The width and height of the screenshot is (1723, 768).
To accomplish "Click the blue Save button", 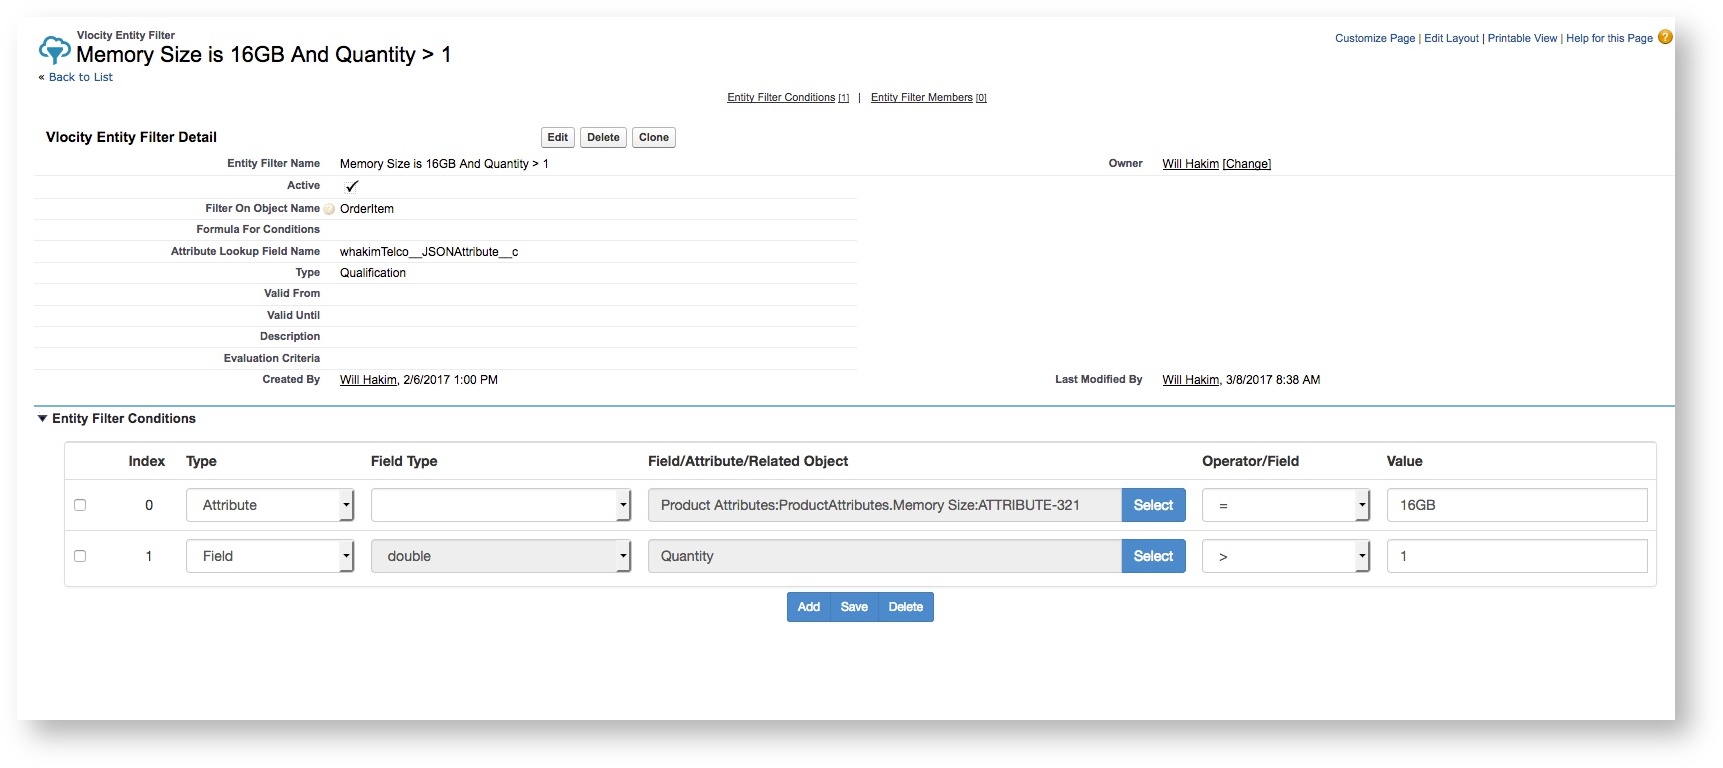I will pyautogui.click(x=854, y=607).
